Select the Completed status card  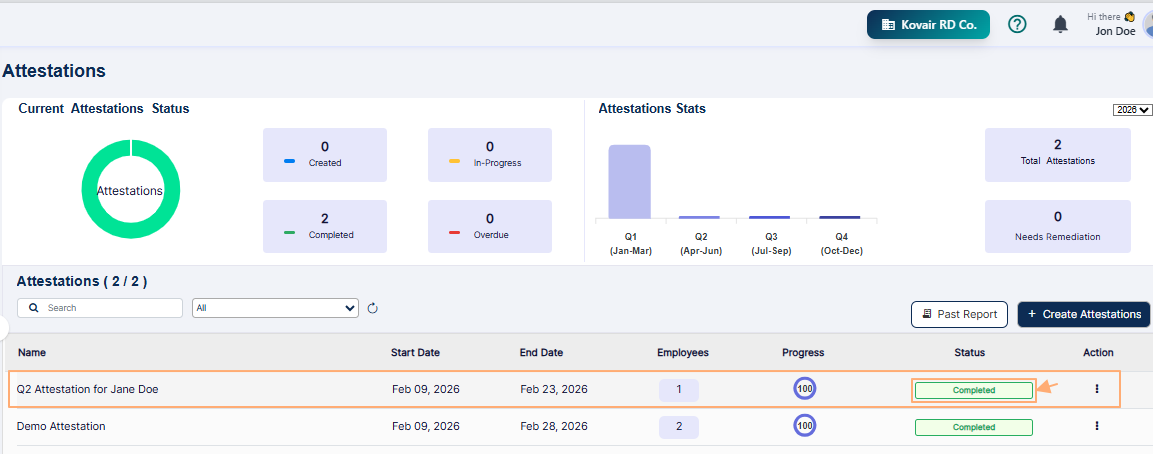point(325,226)
